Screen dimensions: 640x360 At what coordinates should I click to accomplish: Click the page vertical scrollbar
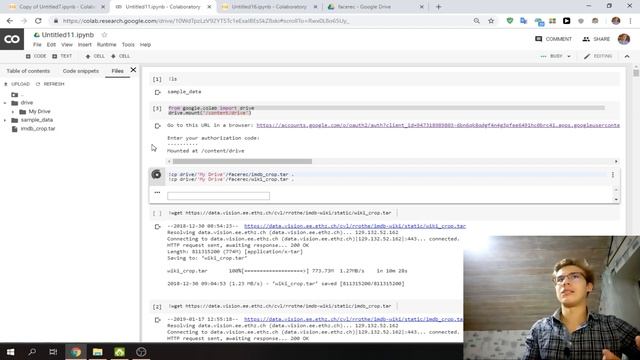tap(636, 73)
